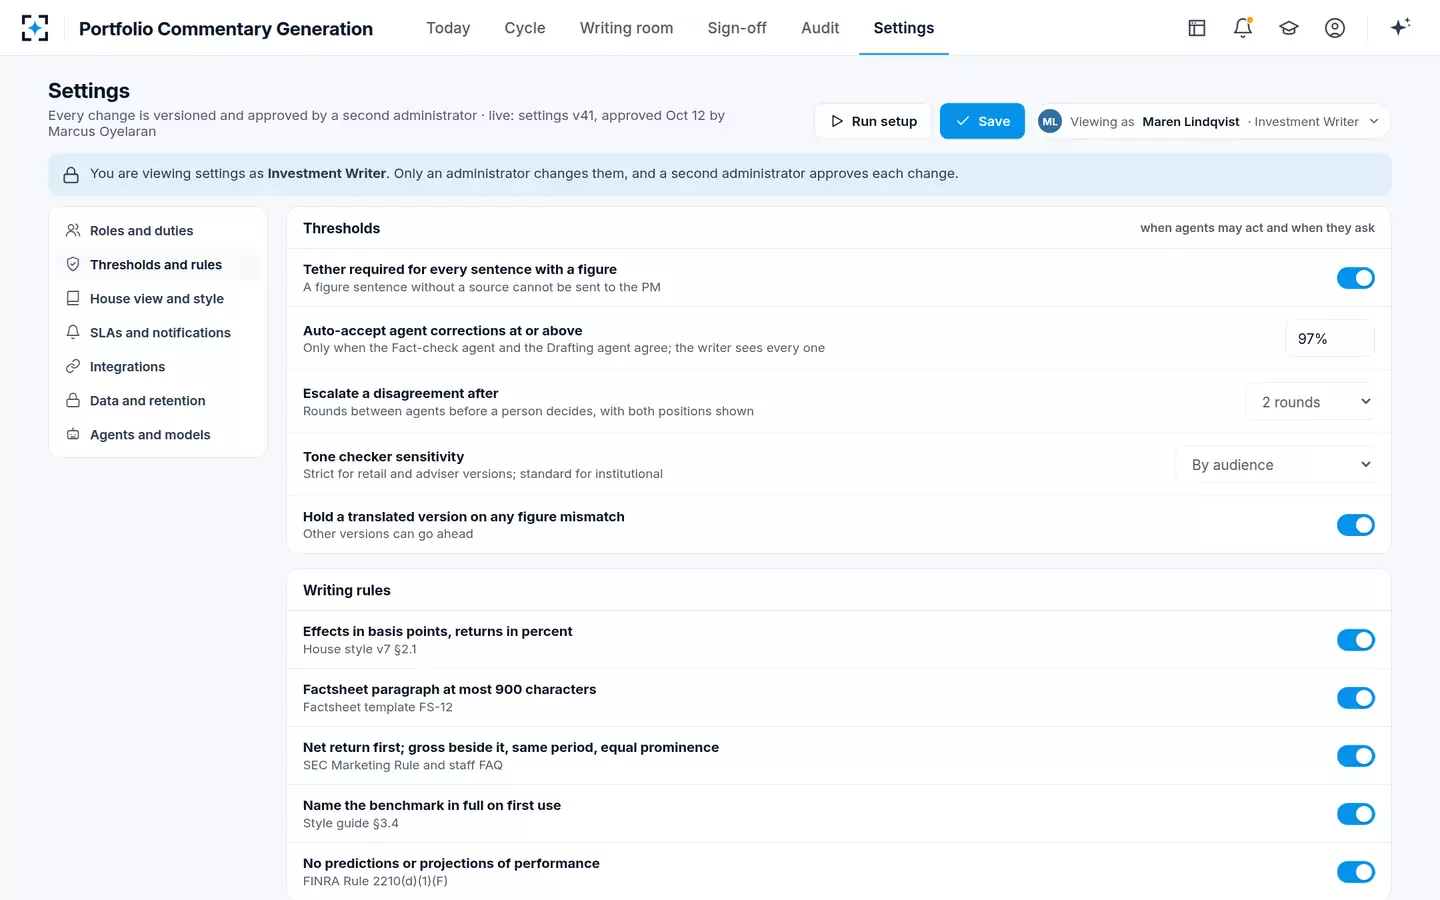Click the Integrations link icon

pos(73,367)
